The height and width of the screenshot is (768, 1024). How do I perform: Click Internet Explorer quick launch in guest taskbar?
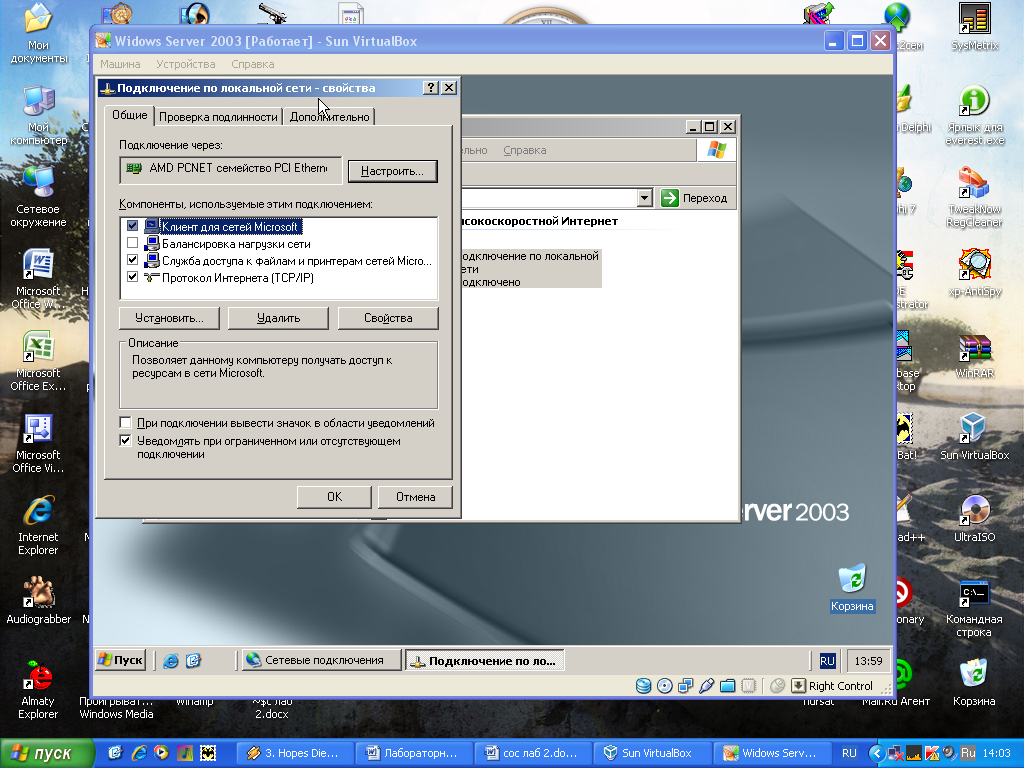pos(171,660)
